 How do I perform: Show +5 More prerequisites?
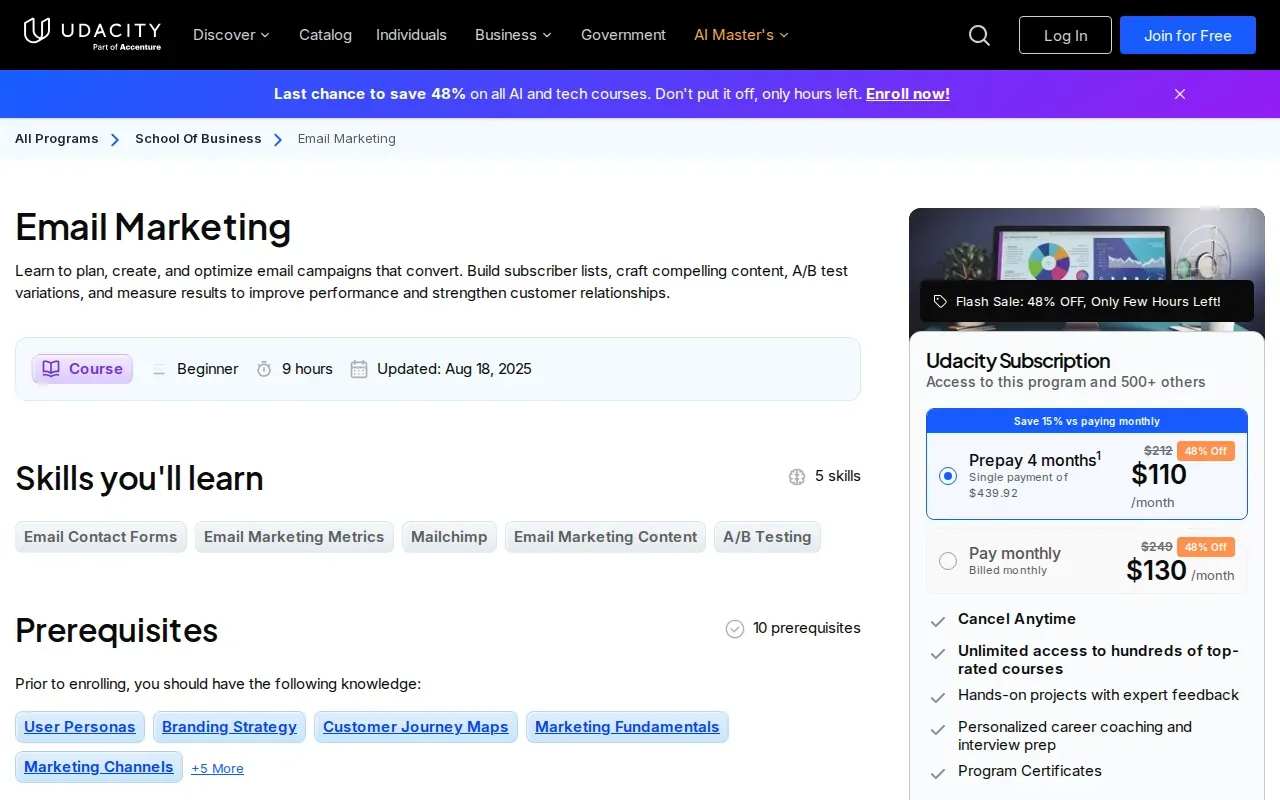217,768
